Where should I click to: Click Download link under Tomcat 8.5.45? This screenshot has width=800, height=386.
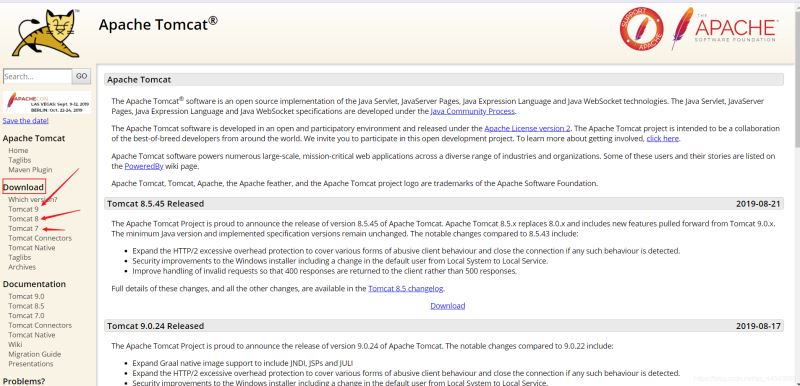click(x=447, y=306)
